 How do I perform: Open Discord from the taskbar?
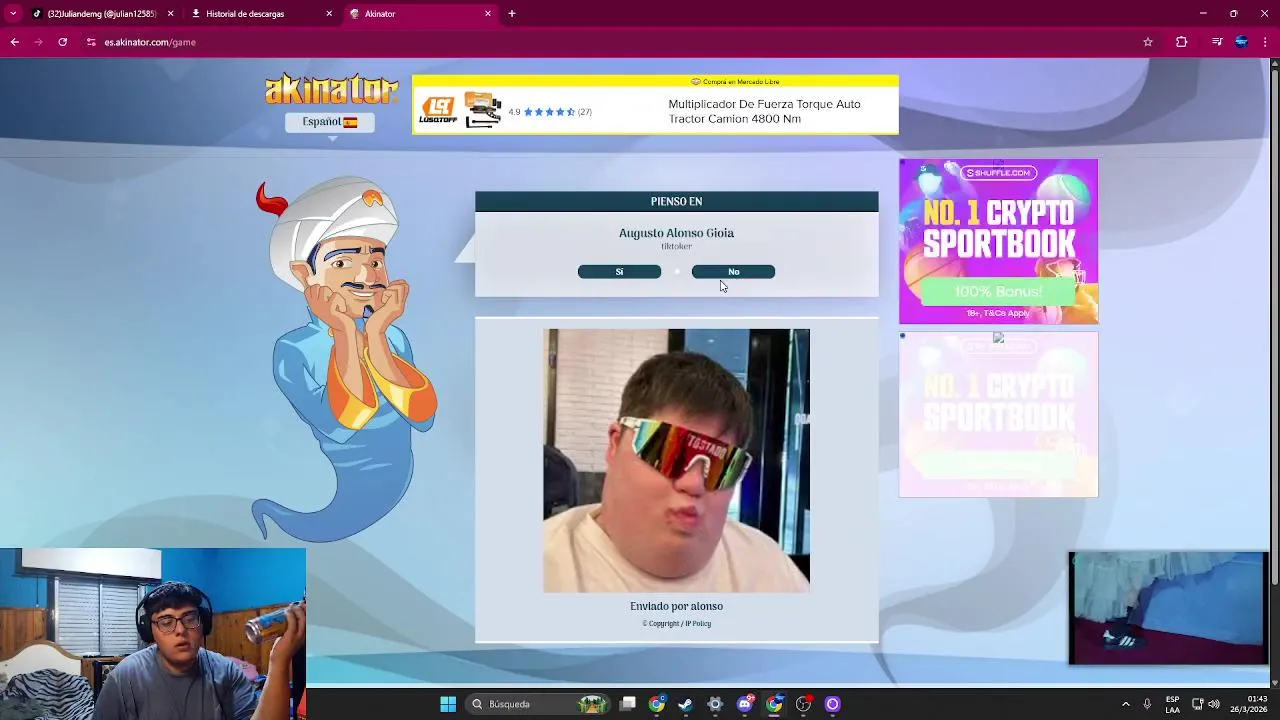pos(744,704)
